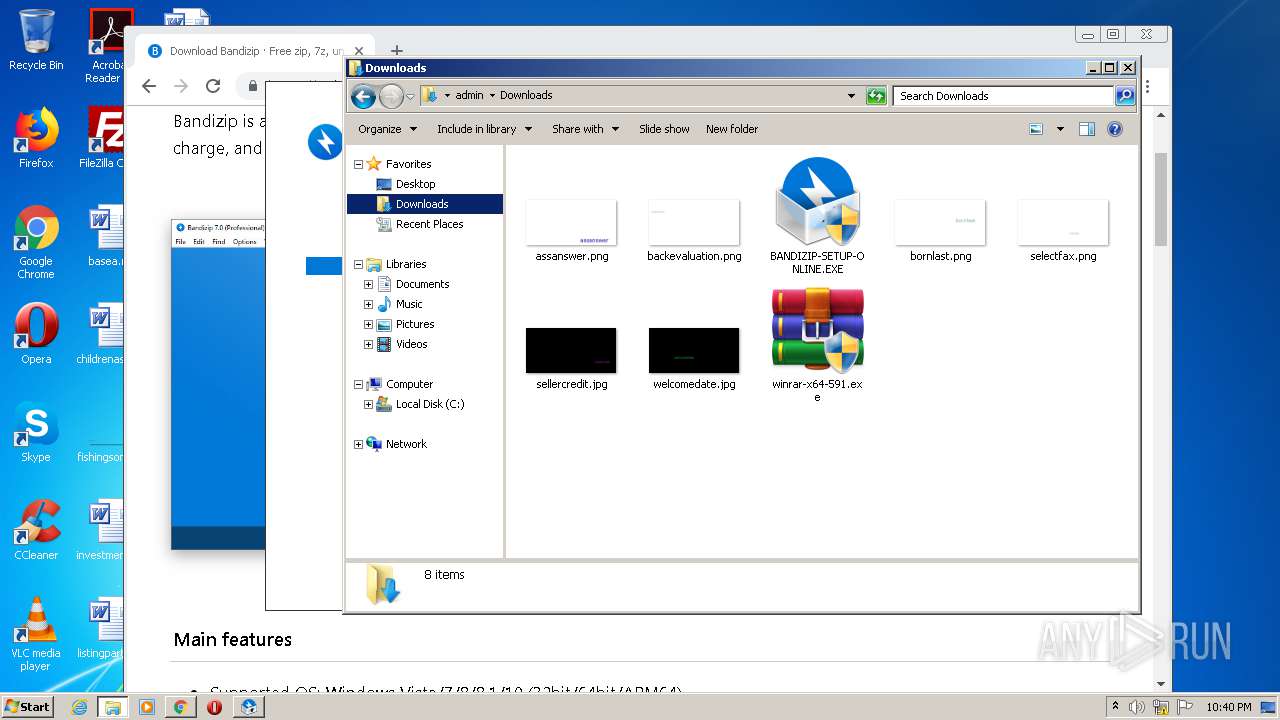Image resolution: width=1280 pixels, height=720 pixels.
Task: Click Opera icon in taskbar
Action: (214, 707)
